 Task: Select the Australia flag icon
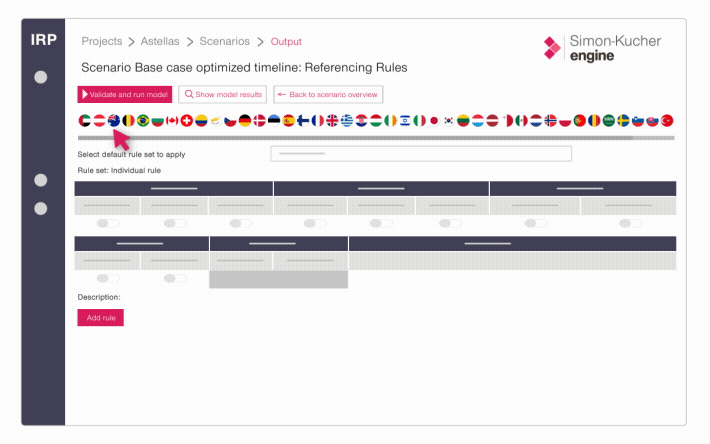click(x=114, y=121)
